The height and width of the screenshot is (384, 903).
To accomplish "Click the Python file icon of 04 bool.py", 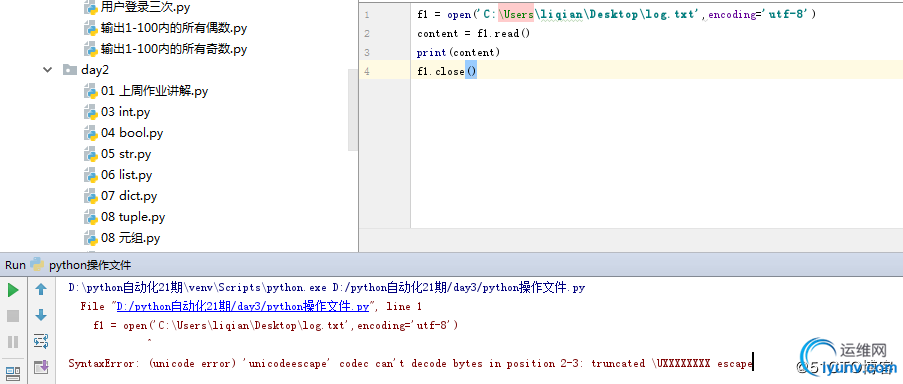I will pyautogui.click(x=90, y=133).
